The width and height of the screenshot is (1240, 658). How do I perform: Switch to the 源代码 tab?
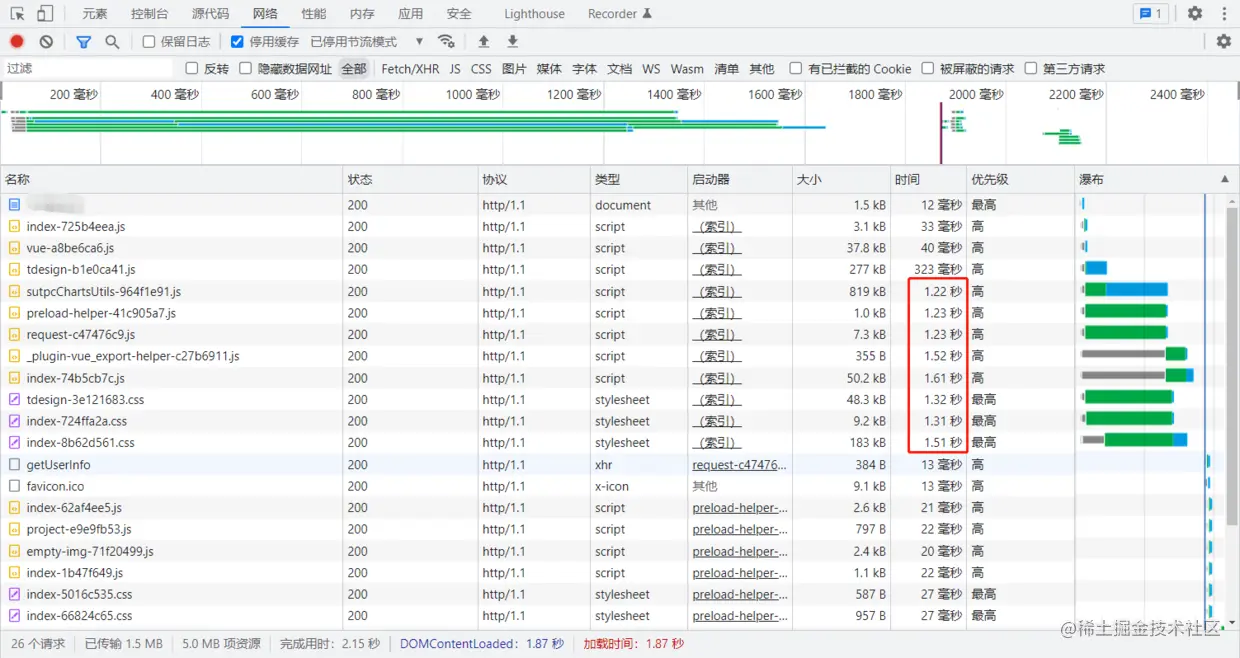coord(210,14)
